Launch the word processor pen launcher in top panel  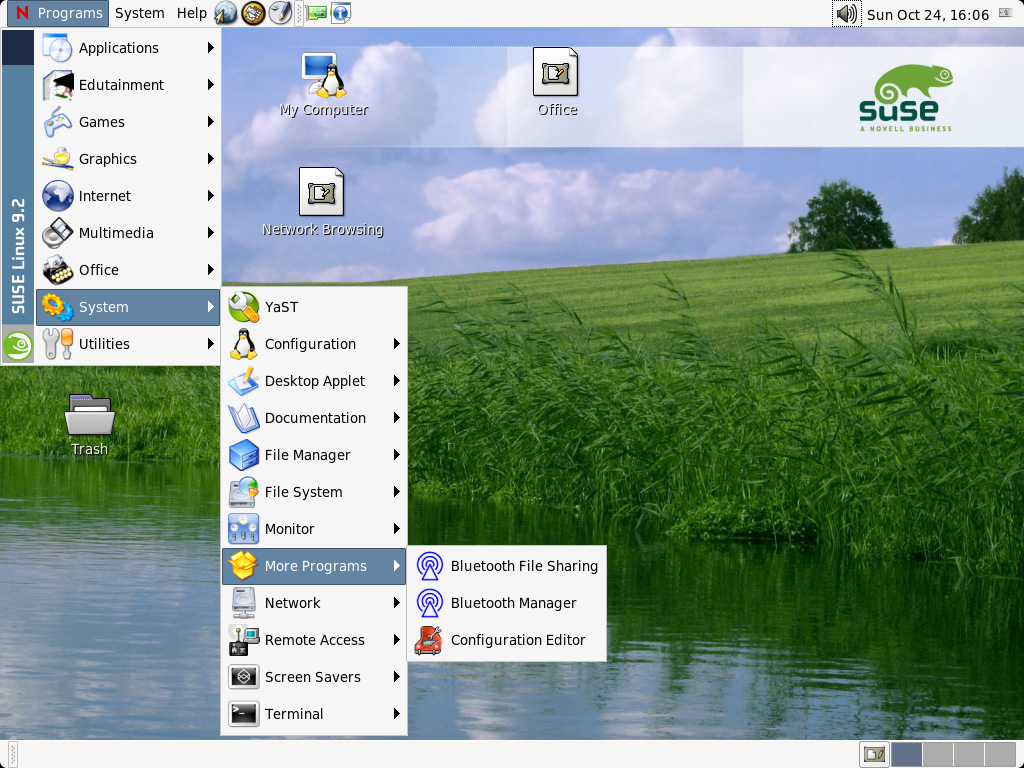(x=281, y=13)
